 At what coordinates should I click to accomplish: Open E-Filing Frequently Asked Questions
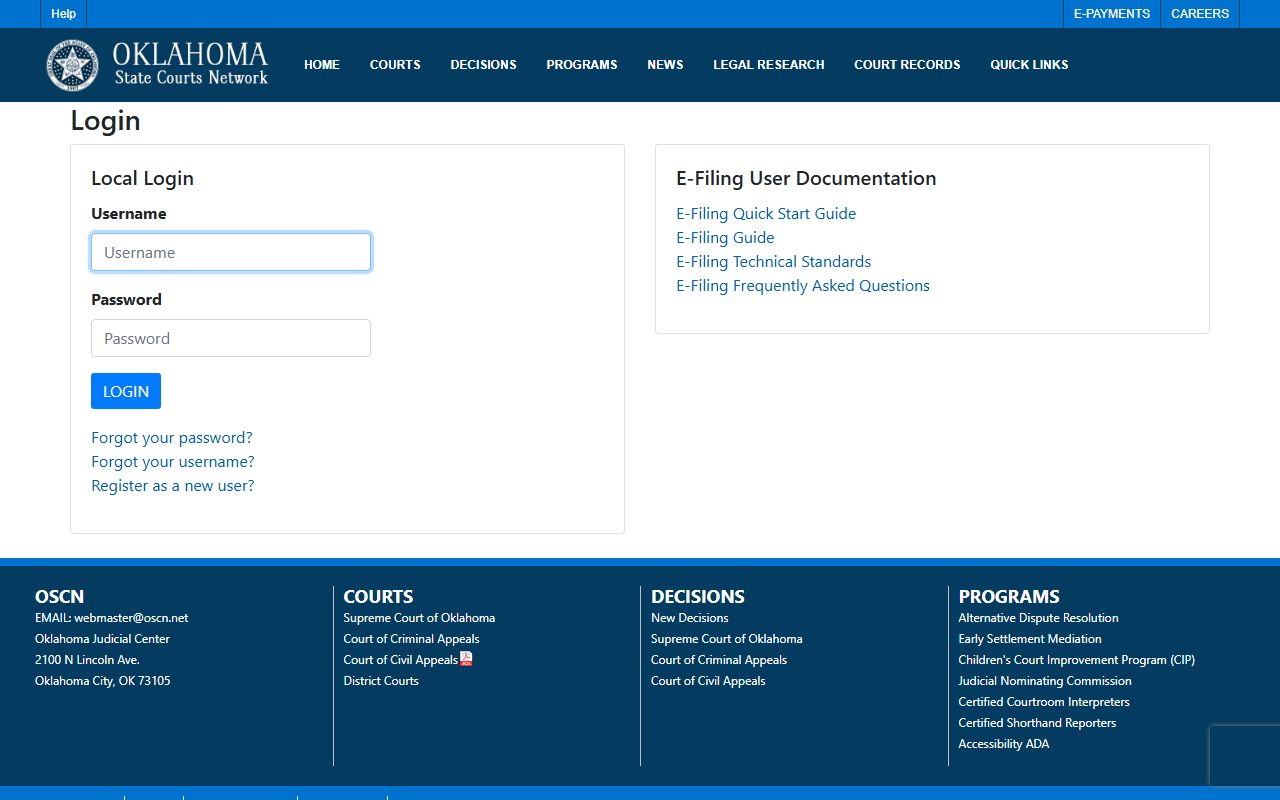(x=803, y=286)
